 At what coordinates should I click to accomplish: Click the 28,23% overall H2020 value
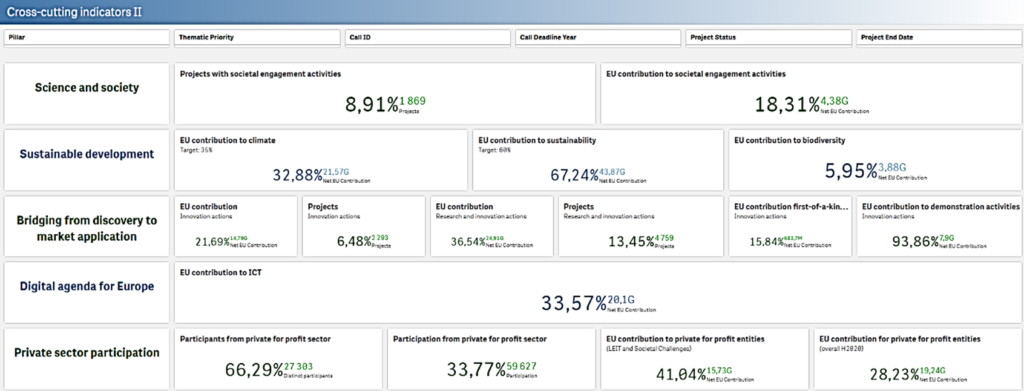[895, 375]
